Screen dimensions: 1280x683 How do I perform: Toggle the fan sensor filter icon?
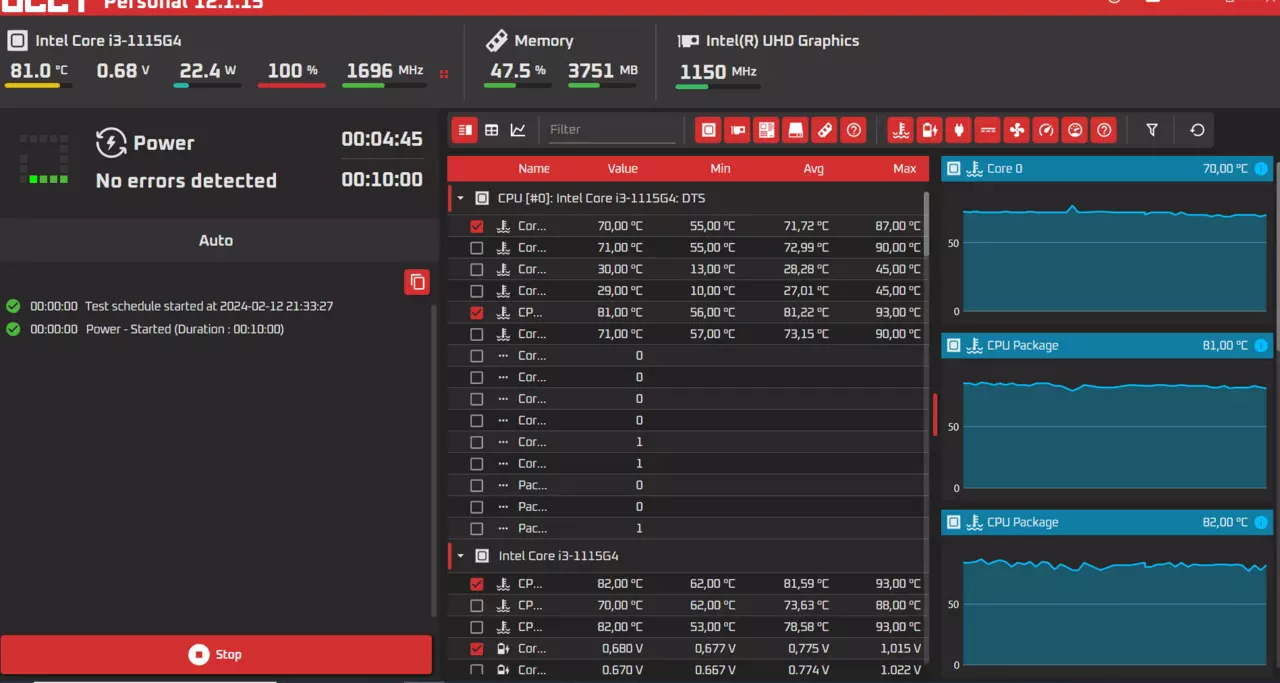pyautogui.click(x=1017, y=130)
